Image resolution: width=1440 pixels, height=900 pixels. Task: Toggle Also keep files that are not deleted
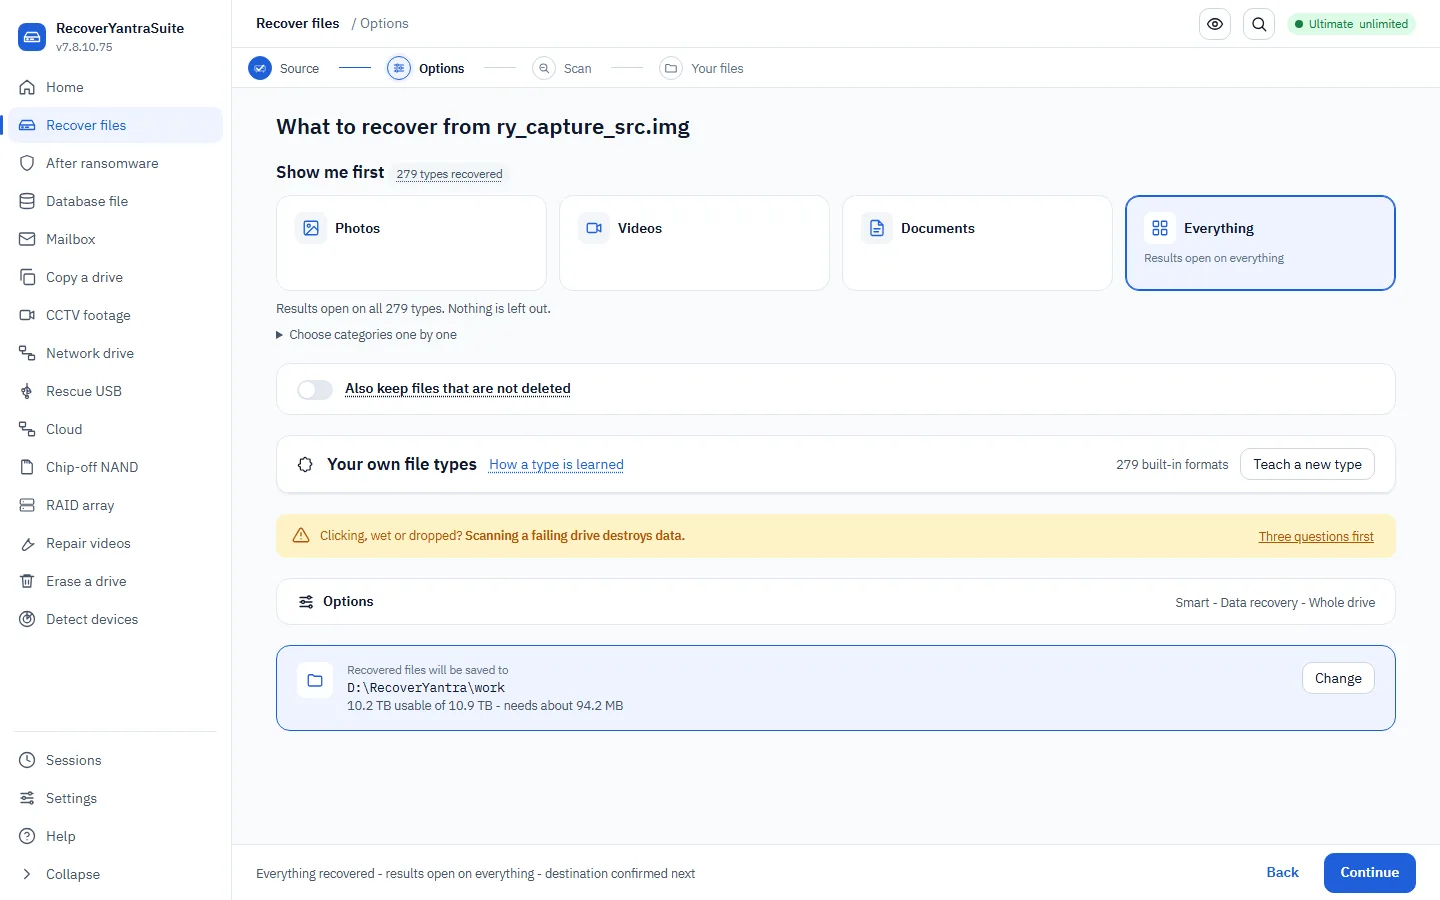click(x=315, y=389)
